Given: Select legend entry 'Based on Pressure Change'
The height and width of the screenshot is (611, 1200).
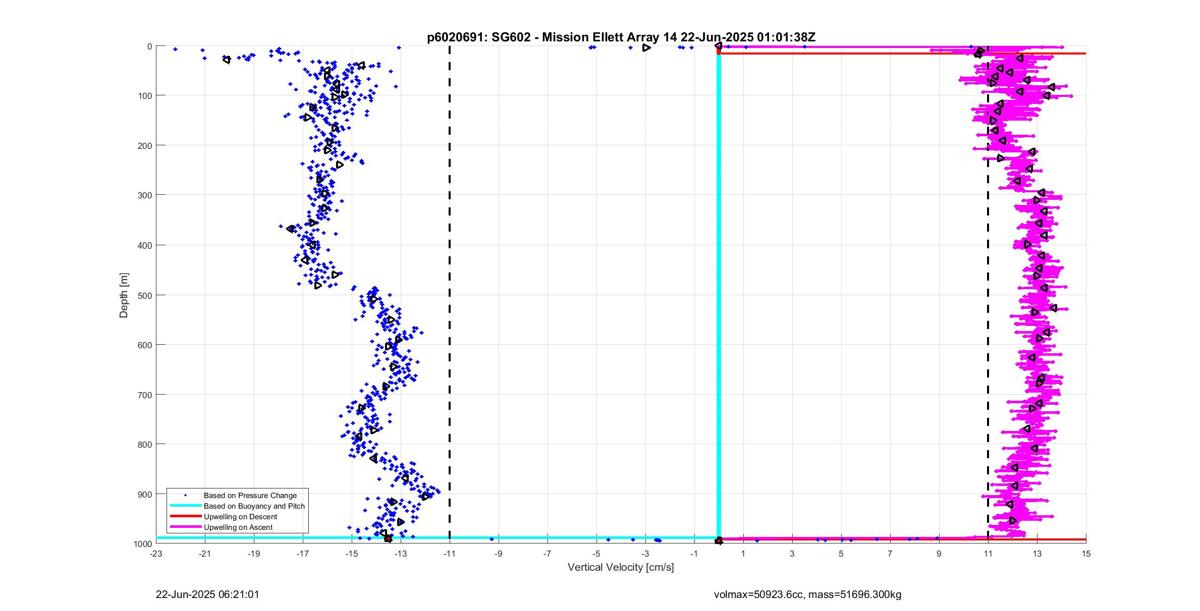Looking at the screenshot, I should 250,495.
